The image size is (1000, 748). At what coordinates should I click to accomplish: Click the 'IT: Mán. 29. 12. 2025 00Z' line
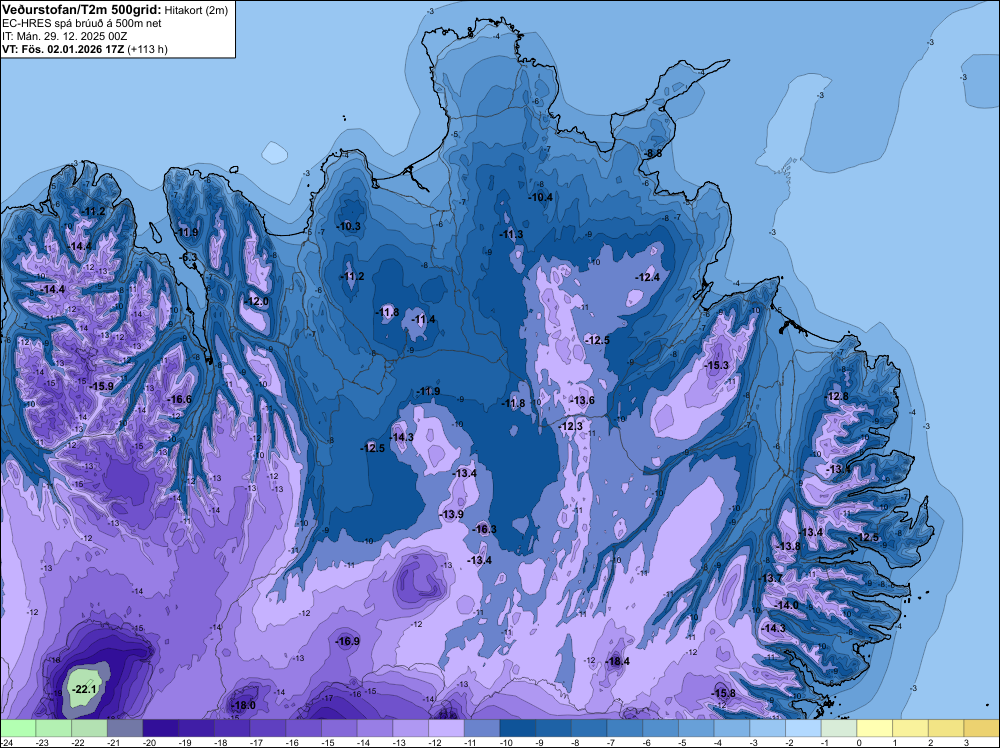pyautogui.click(x=64, y=36)
